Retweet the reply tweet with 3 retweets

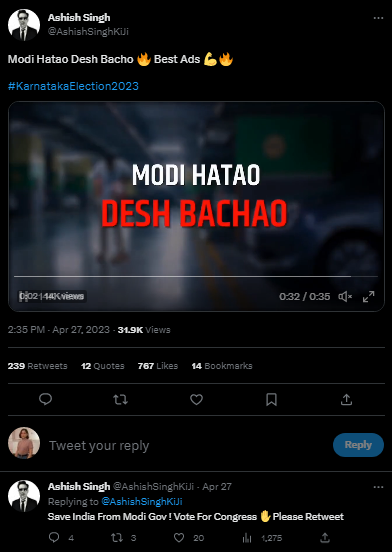pyautogui.click(x=116, y=538)
